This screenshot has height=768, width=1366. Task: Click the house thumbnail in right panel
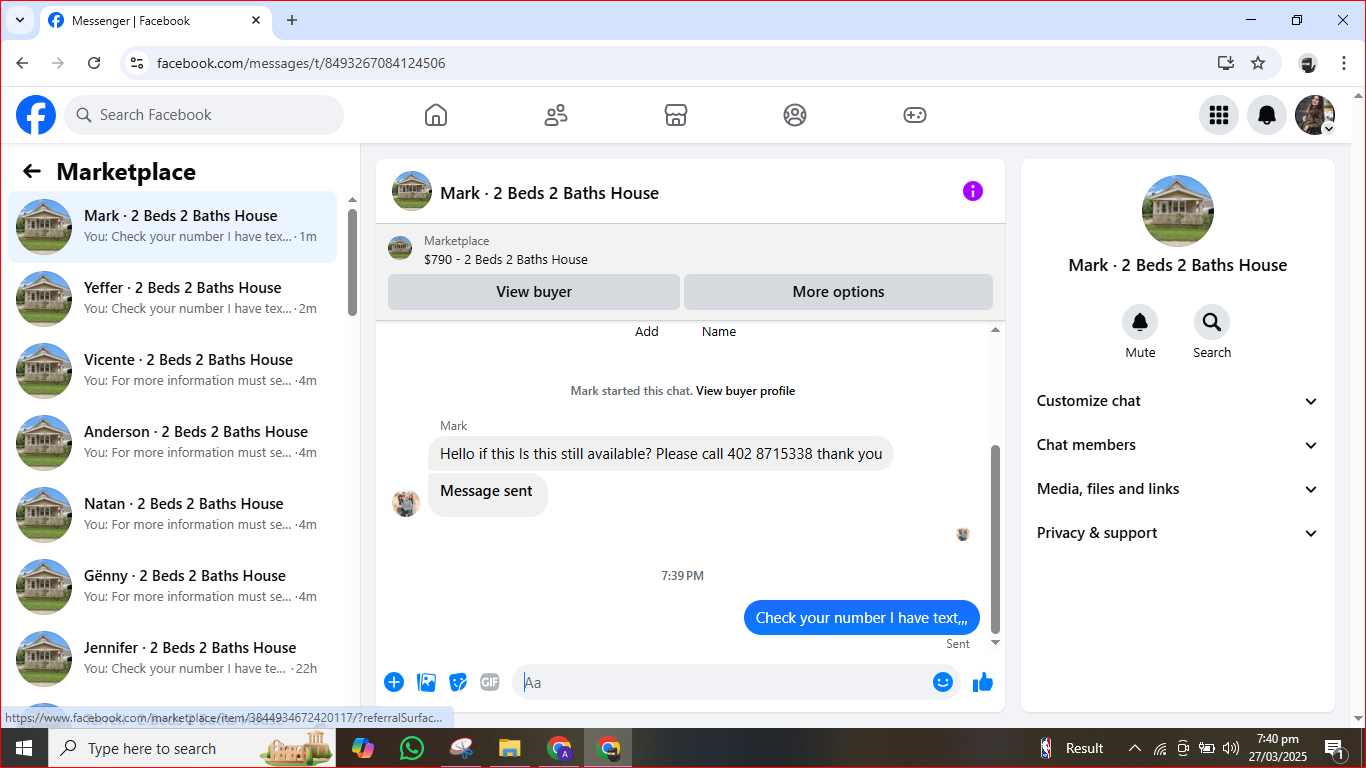coord(1178,211)
